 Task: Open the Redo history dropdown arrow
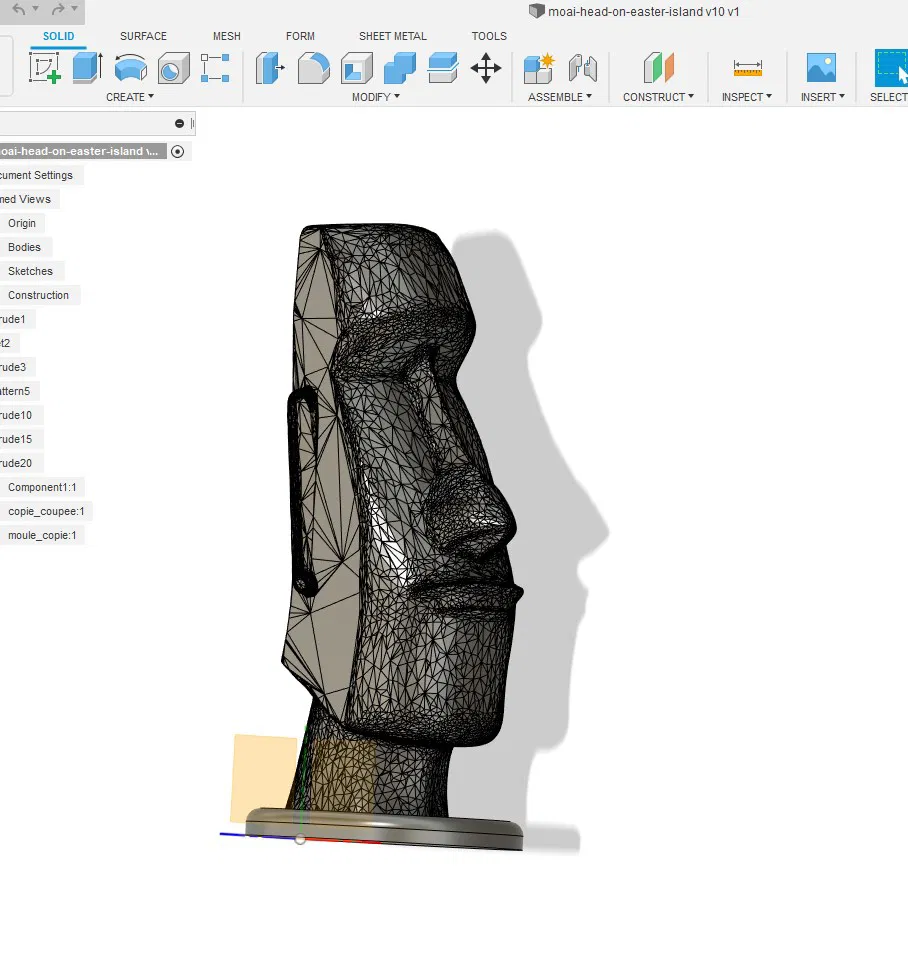(x=74, y=9)
